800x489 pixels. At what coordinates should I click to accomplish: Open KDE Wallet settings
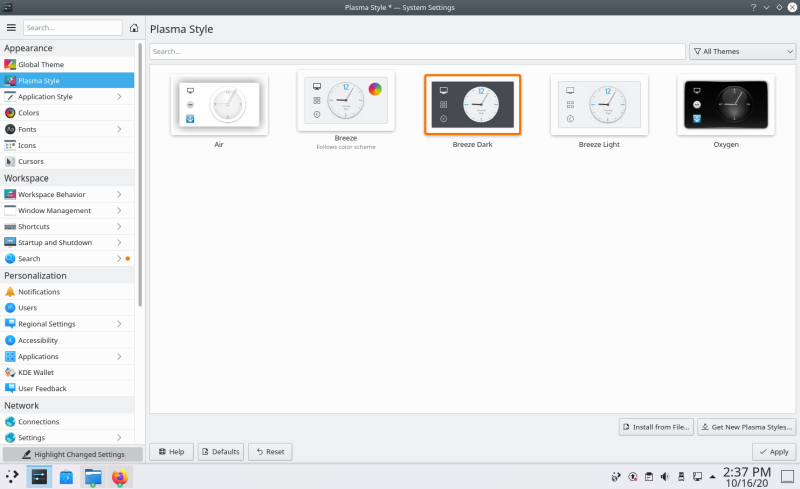coord(38,372)
